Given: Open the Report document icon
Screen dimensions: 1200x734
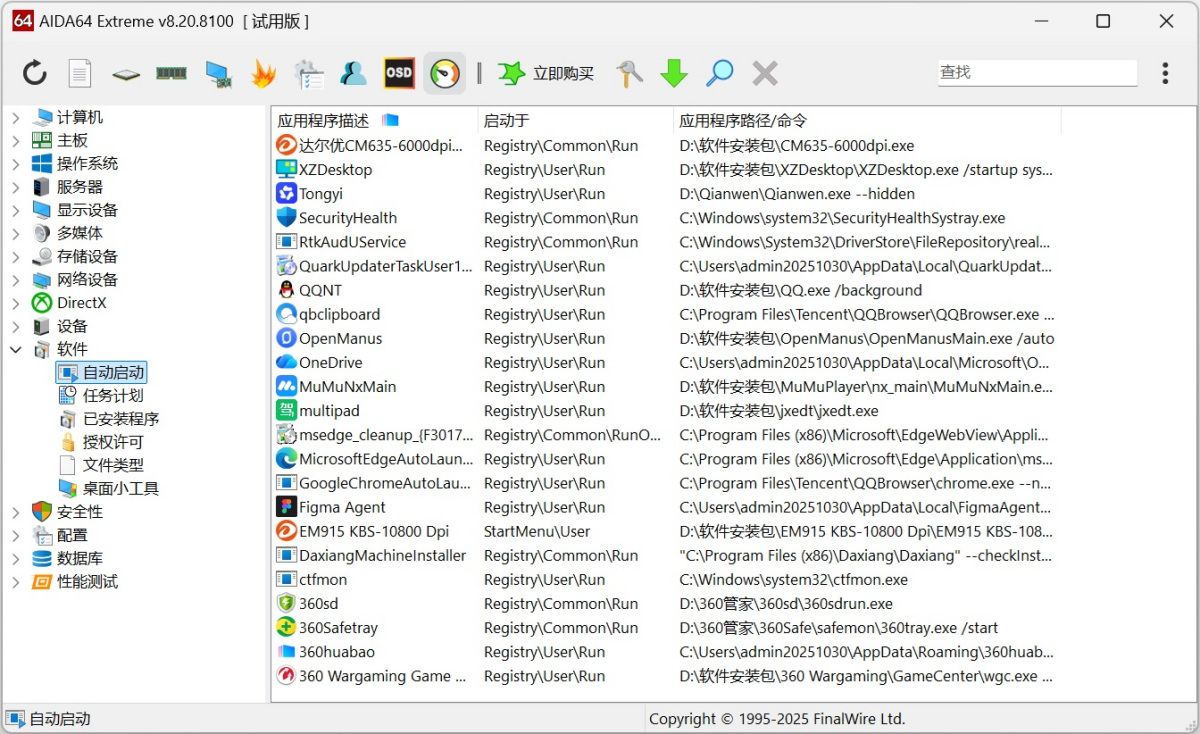Looking at the screenshot, I should [80, 73].
